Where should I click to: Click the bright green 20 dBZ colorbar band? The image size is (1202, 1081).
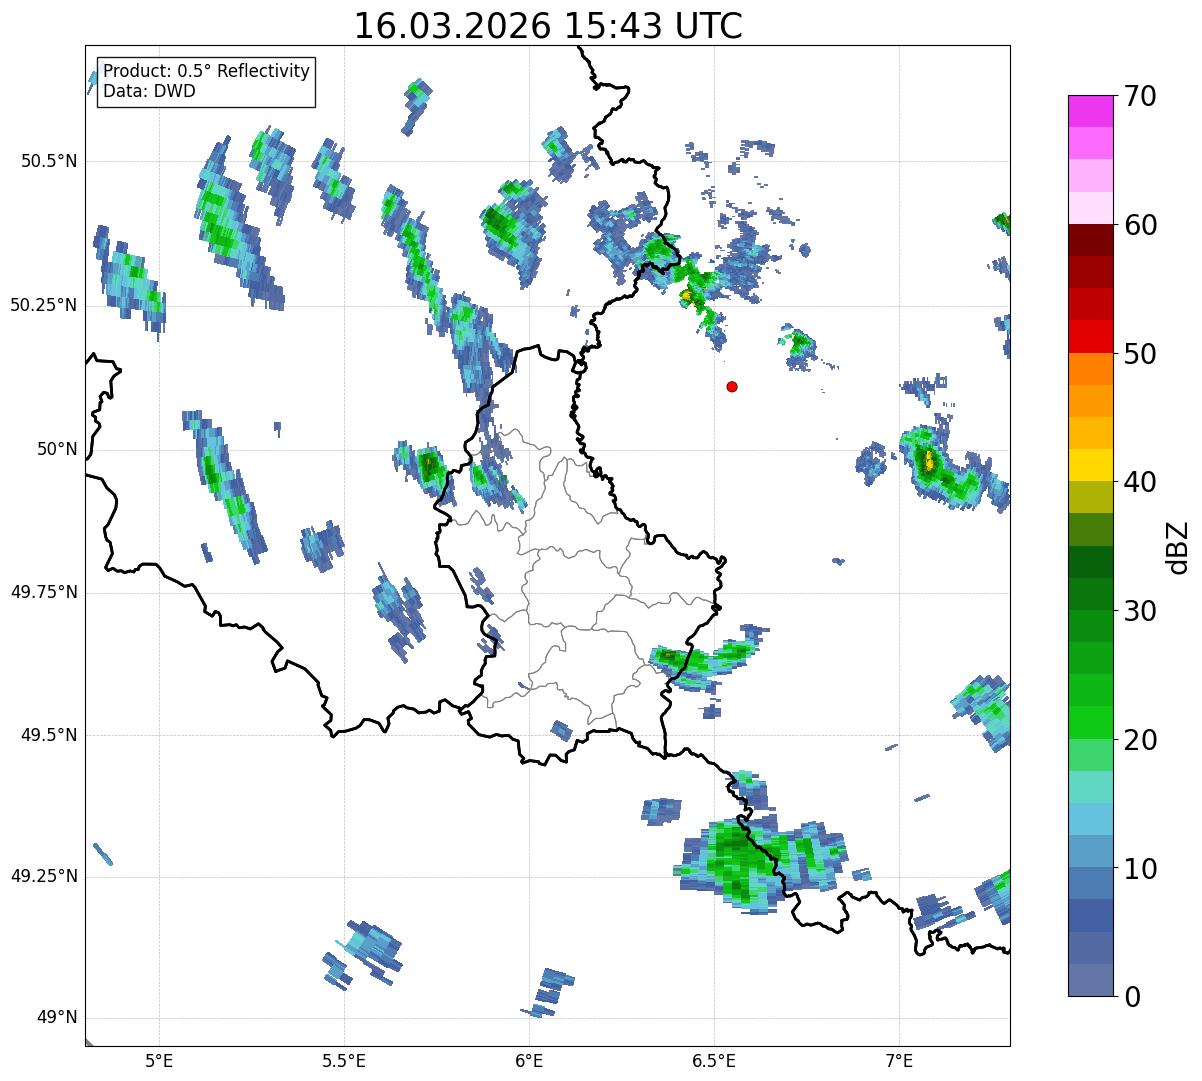(1091, 722)
